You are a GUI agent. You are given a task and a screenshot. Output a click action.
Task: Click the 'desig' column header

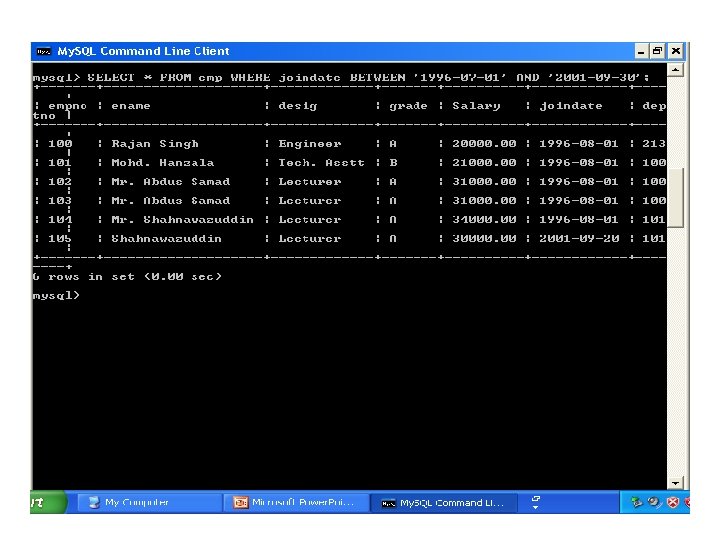[x=298, y=106]
